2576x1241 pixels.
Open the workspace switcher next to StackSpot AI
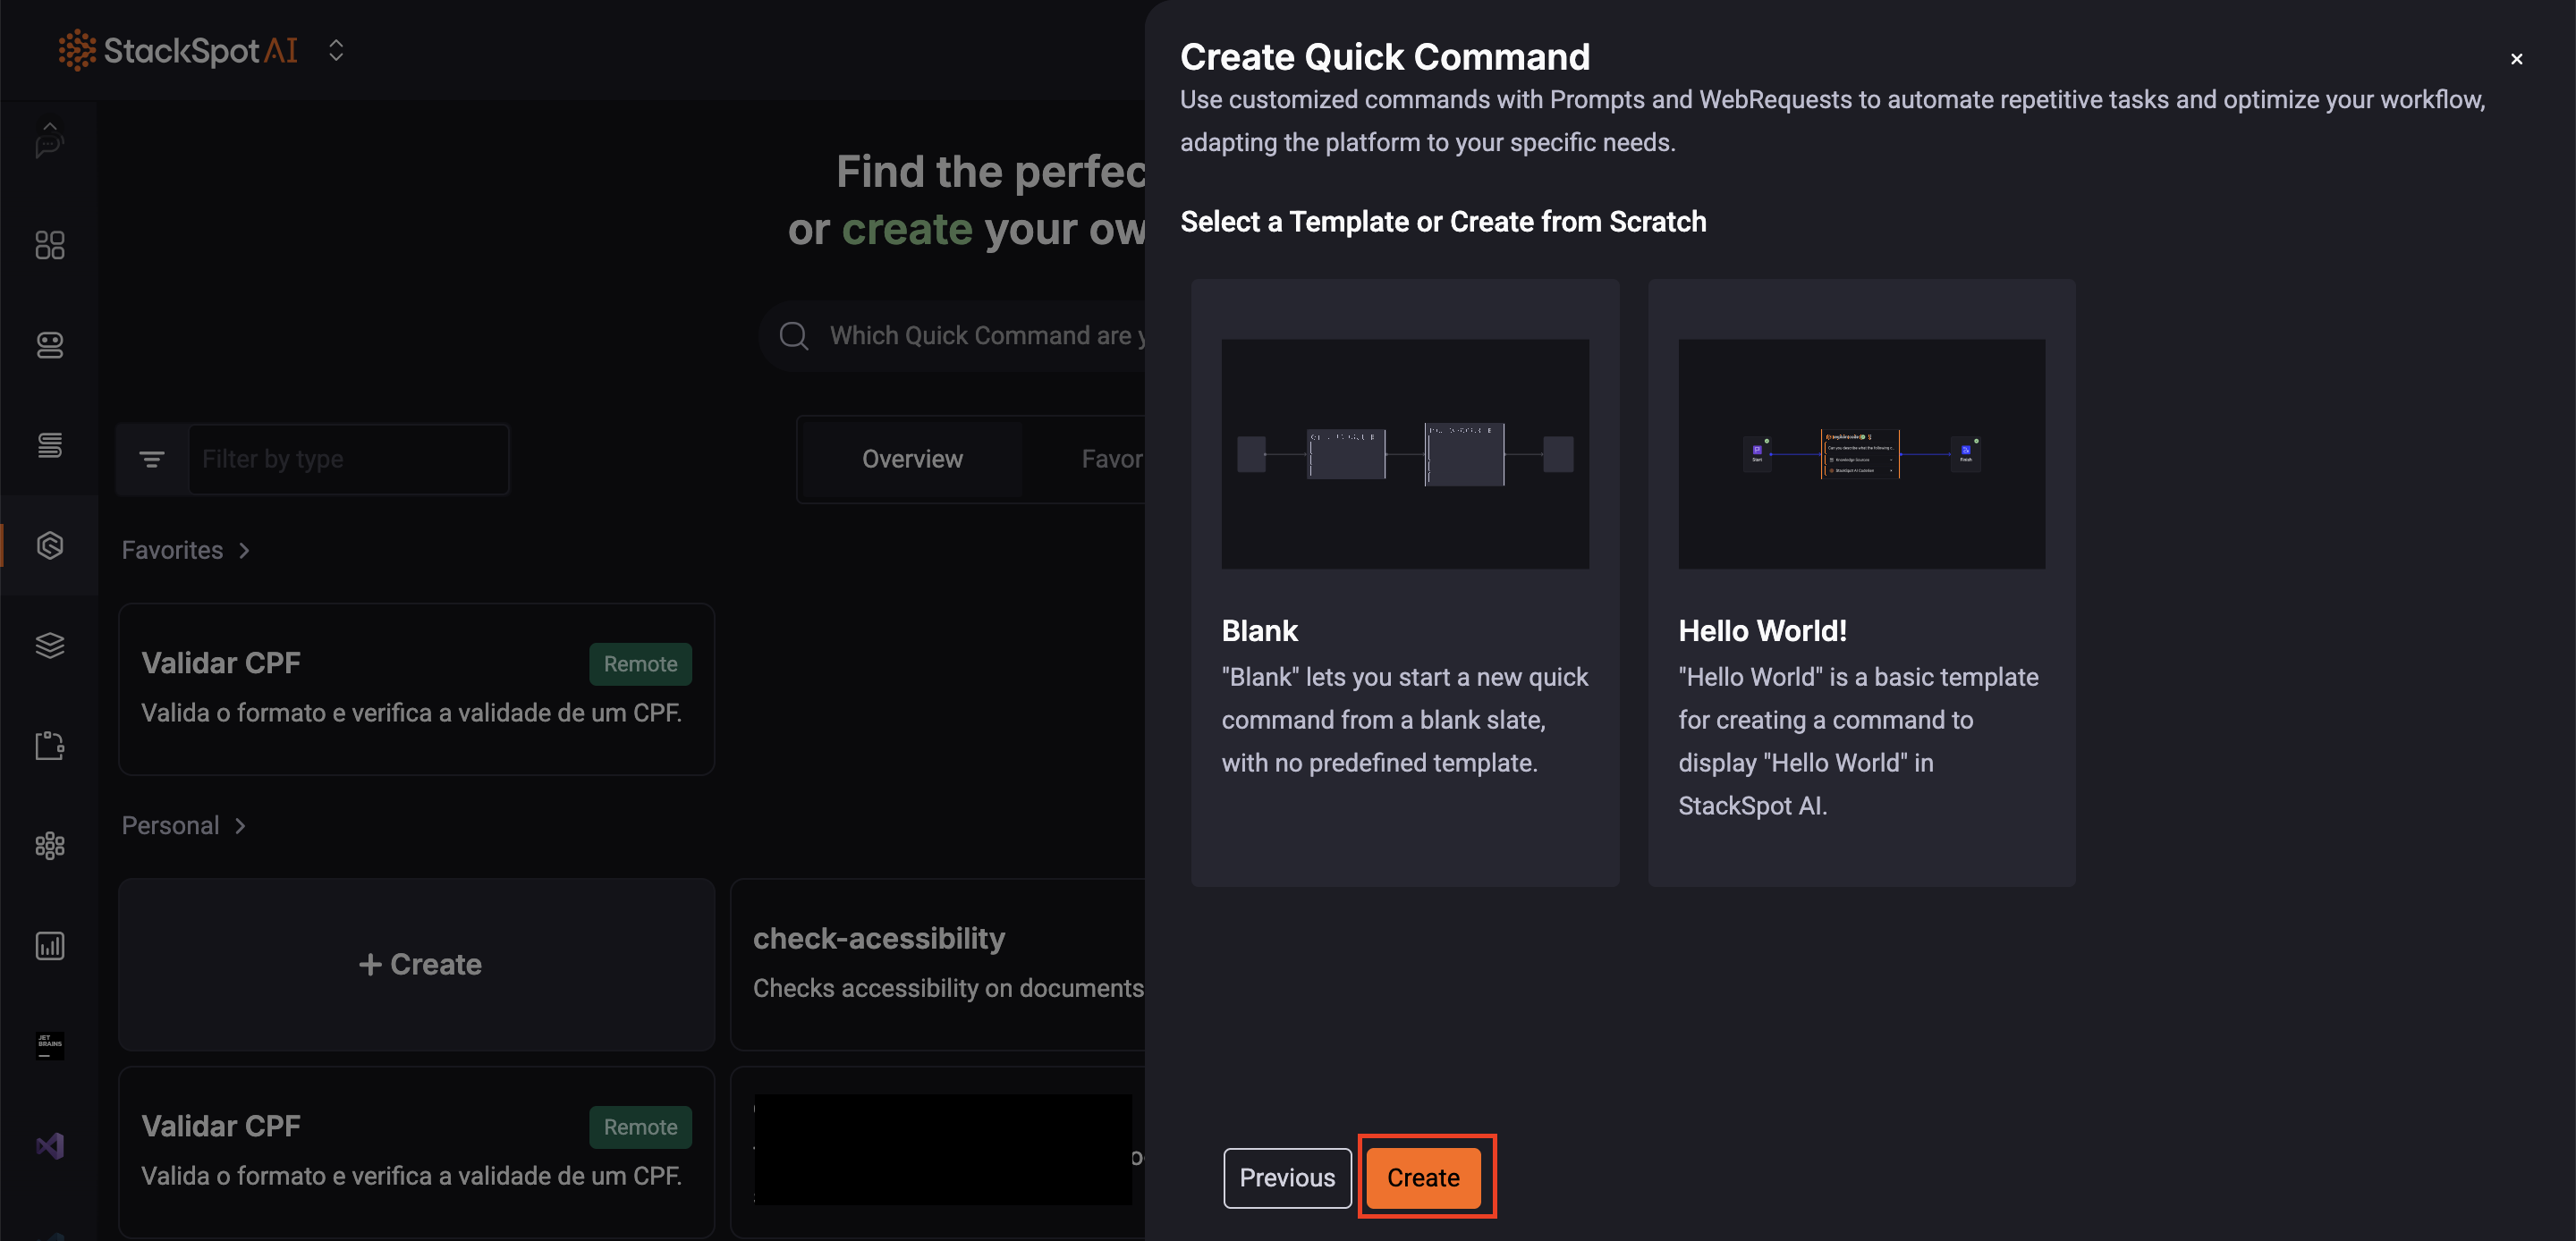(336, 50)
